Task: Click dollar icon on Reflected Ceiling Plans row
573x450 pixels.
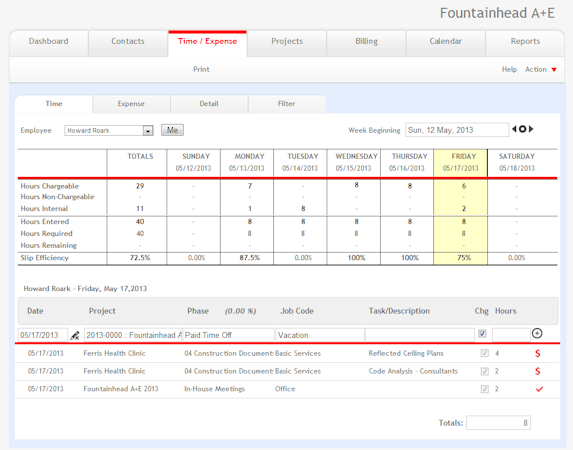Action: (x=538, y=353)
